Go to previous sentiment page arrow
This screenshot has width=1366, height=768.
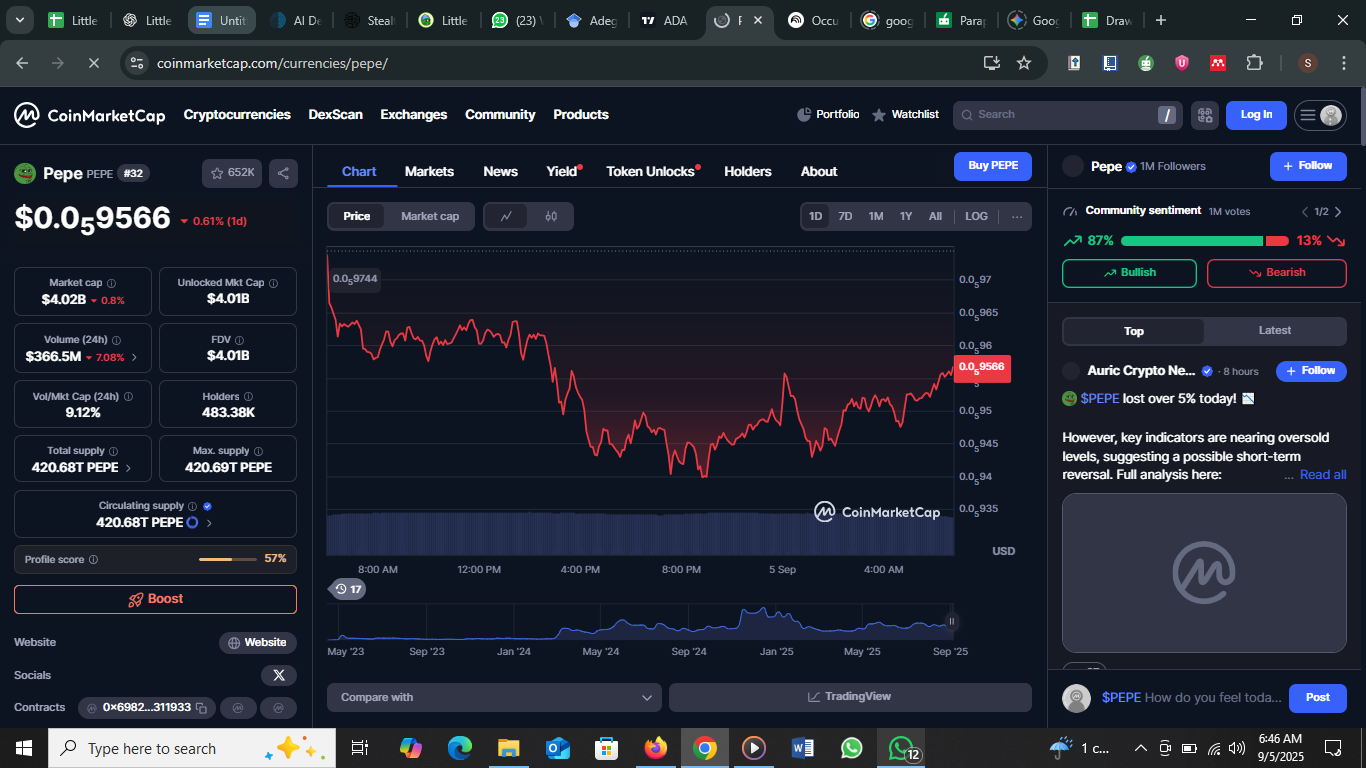pyautogui.click(x=1305, y=212)
